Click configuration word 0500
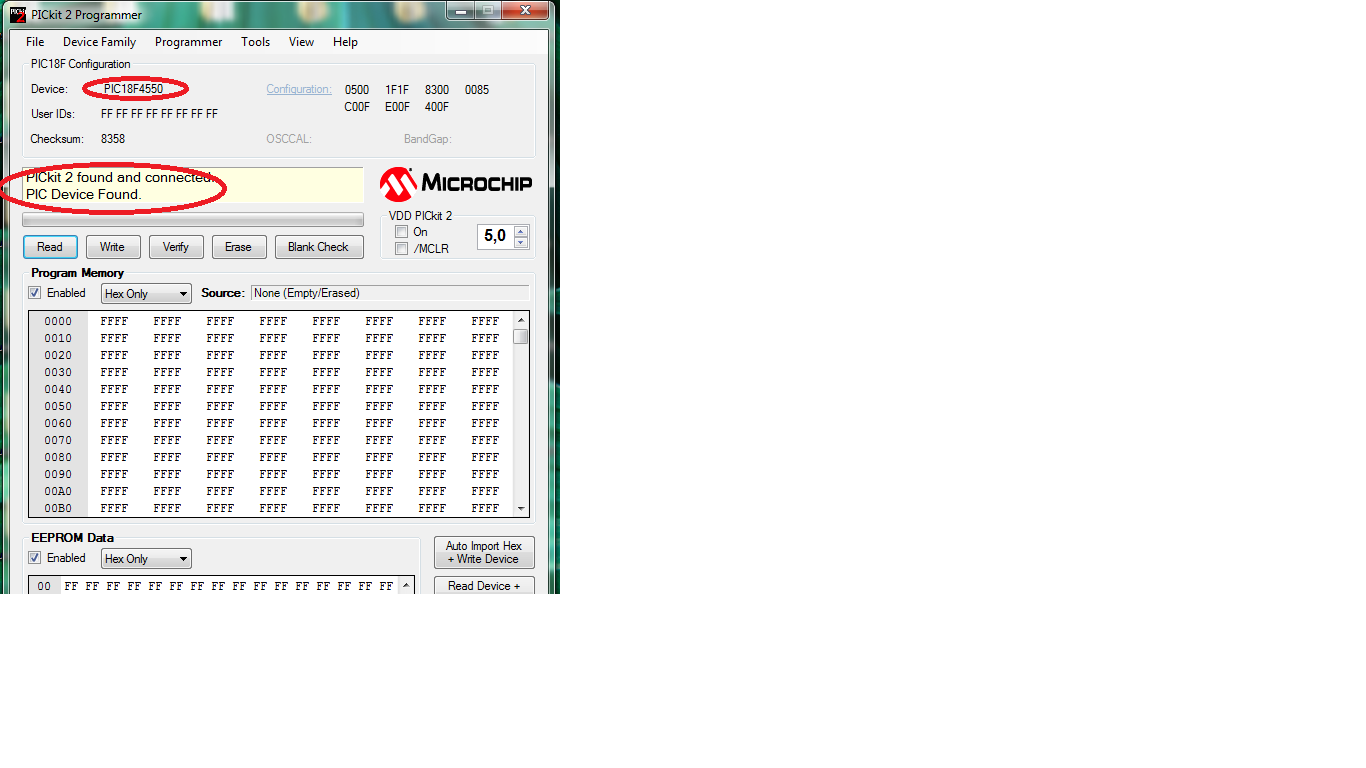 coord(357,90)
